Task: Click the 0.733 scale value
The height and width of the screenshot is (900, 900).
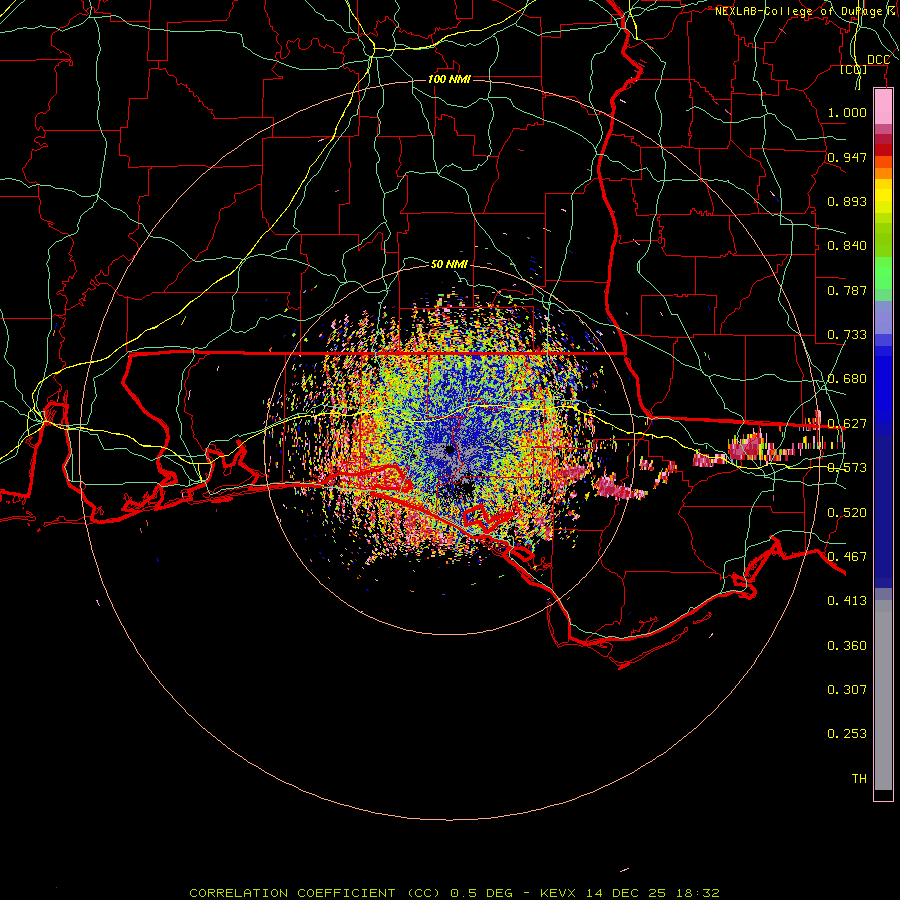Action: pos(847,335)
